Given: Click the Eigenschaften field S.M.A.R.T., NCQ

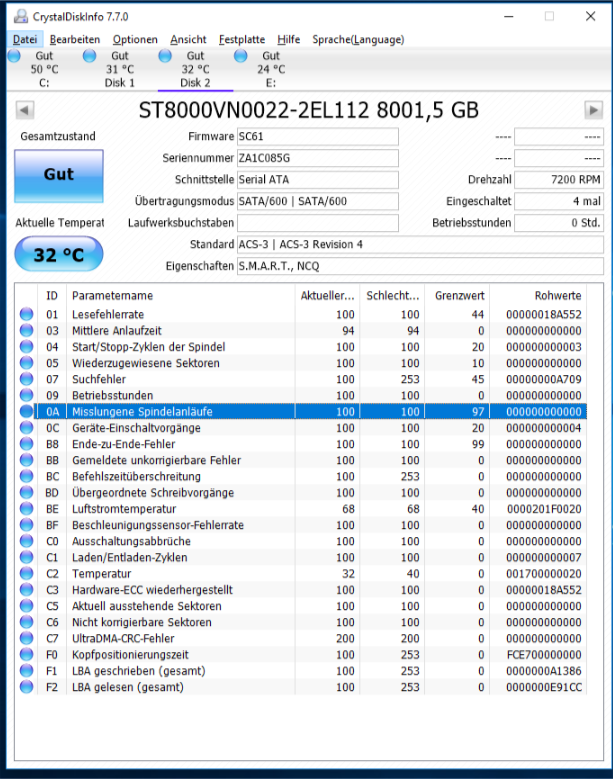Looking at the screenshot, I should click(x=420, y=266).
